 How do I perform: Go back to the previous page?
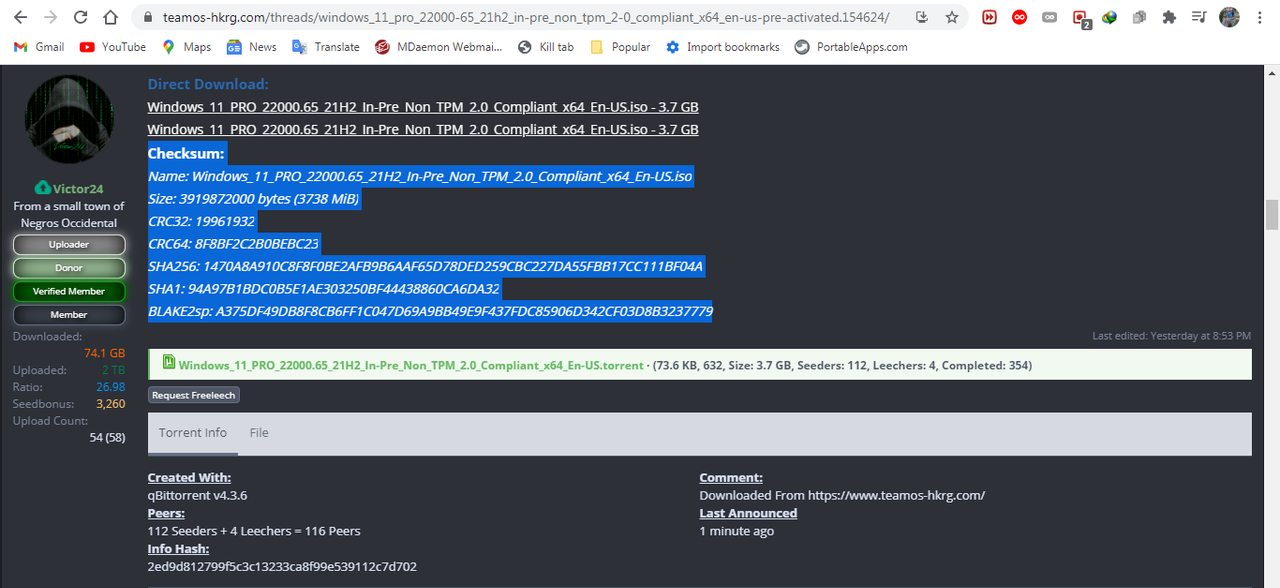click(22, 17)
